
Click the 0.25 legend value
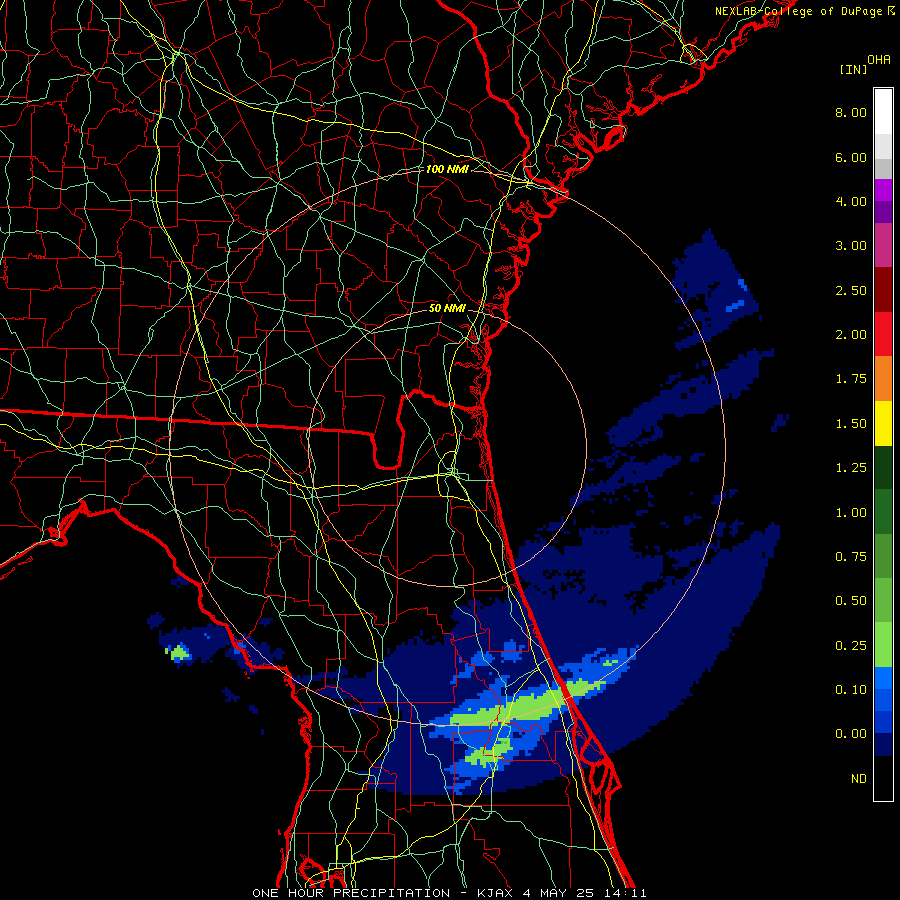[851, 646]
